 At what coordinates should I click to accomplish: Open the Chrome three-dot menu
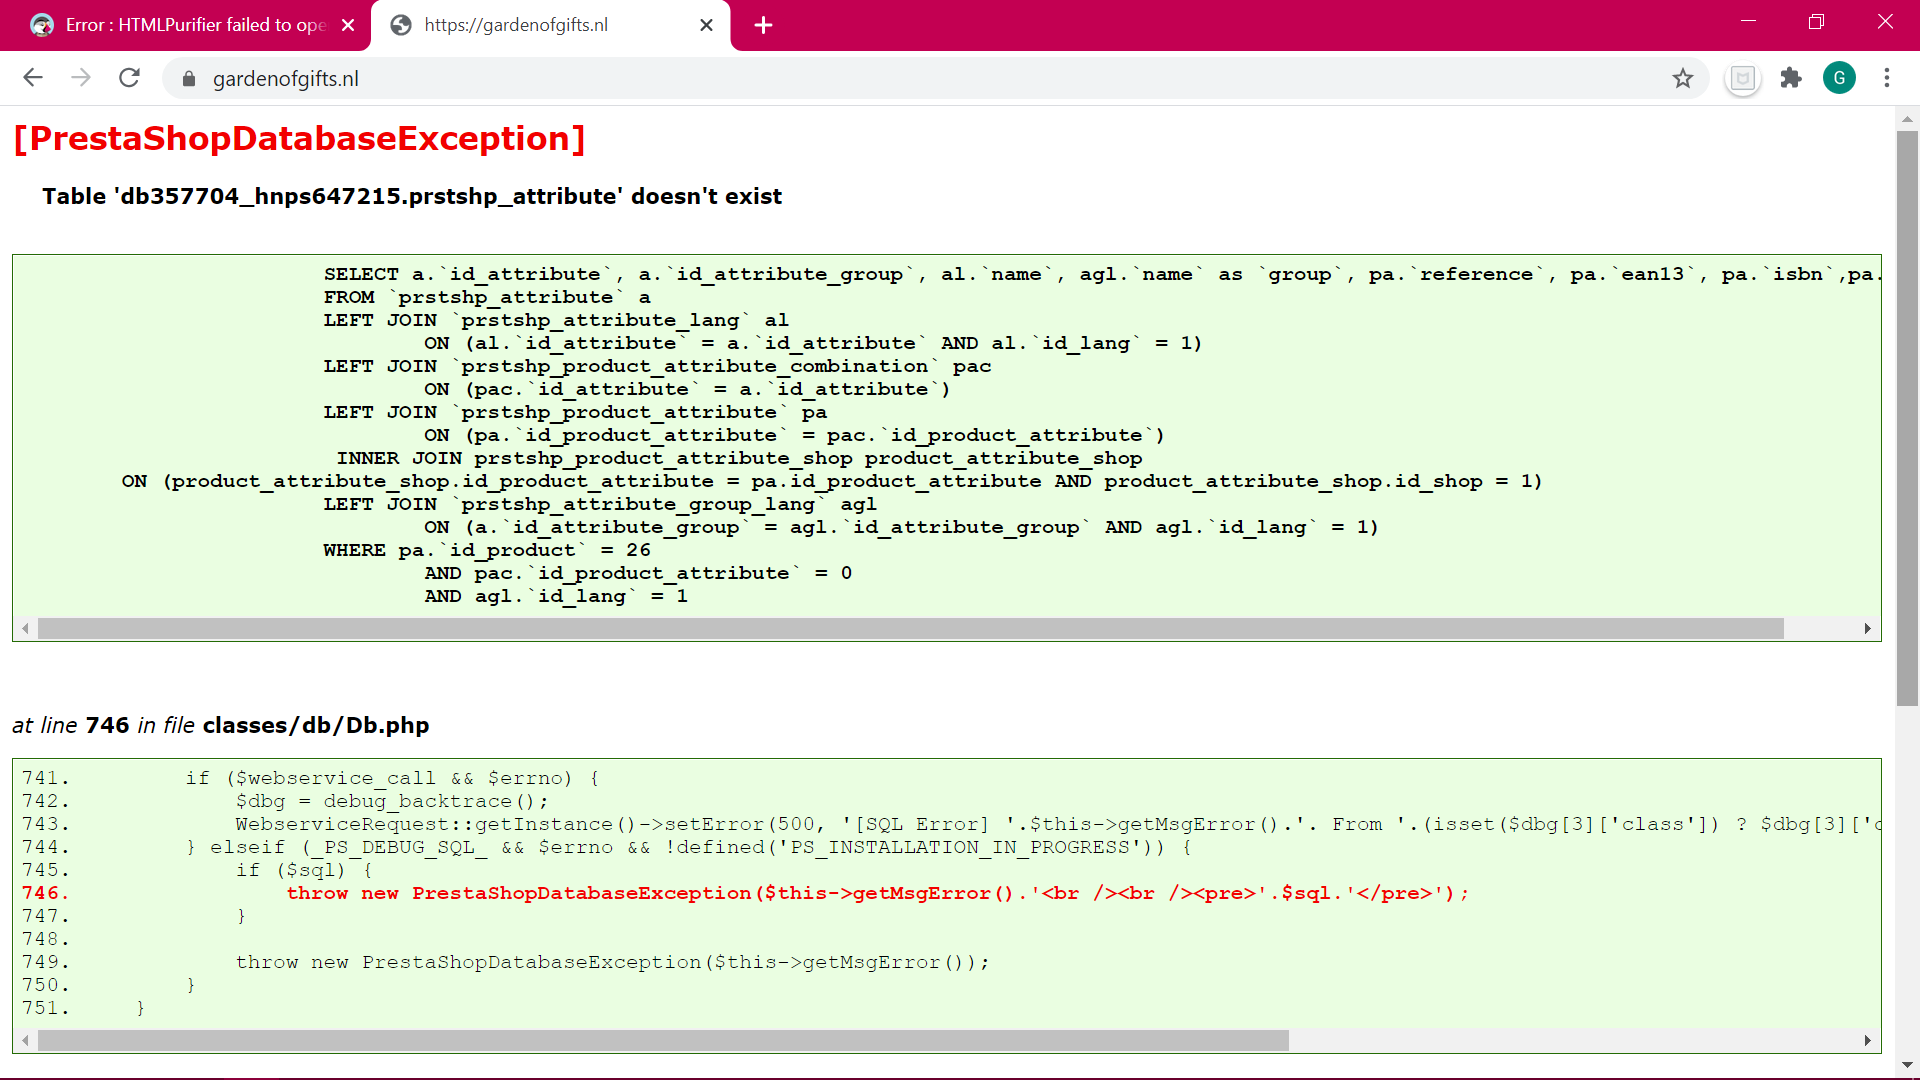(1887, 78)
